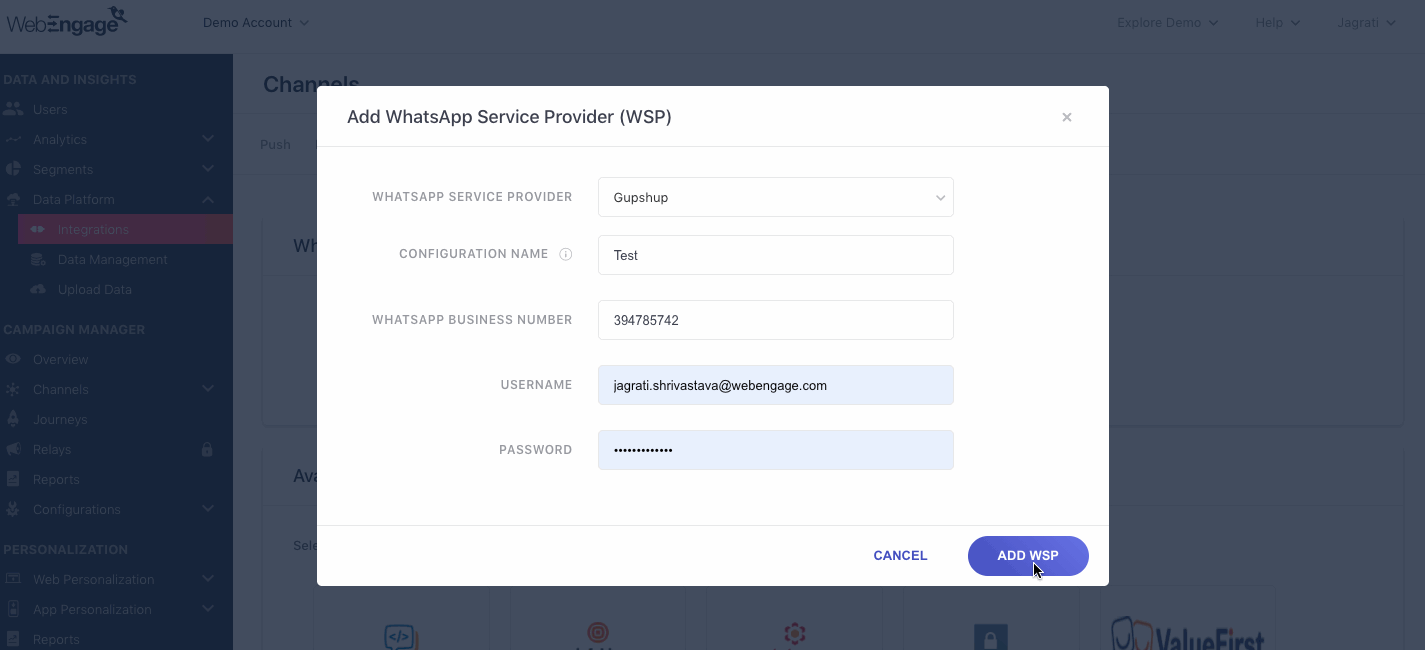Click the Channels sidebar icon
The height and width of the screenshot is (650, 1425).
(13, 389)
